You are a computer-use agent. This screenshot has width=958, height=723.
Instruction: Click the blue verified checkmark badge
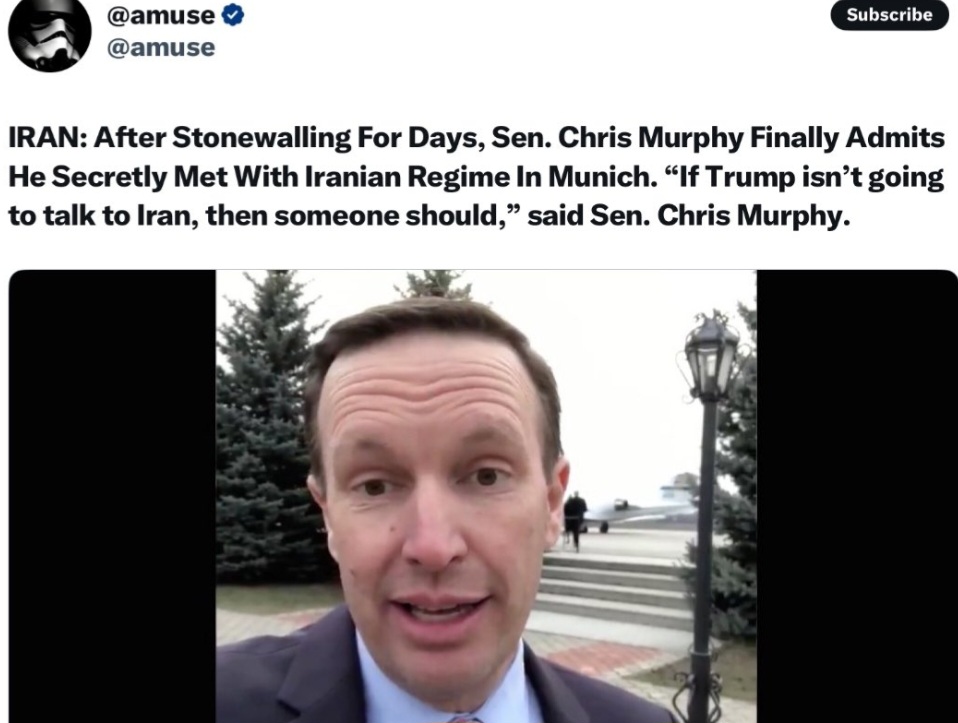pos(232,15)
